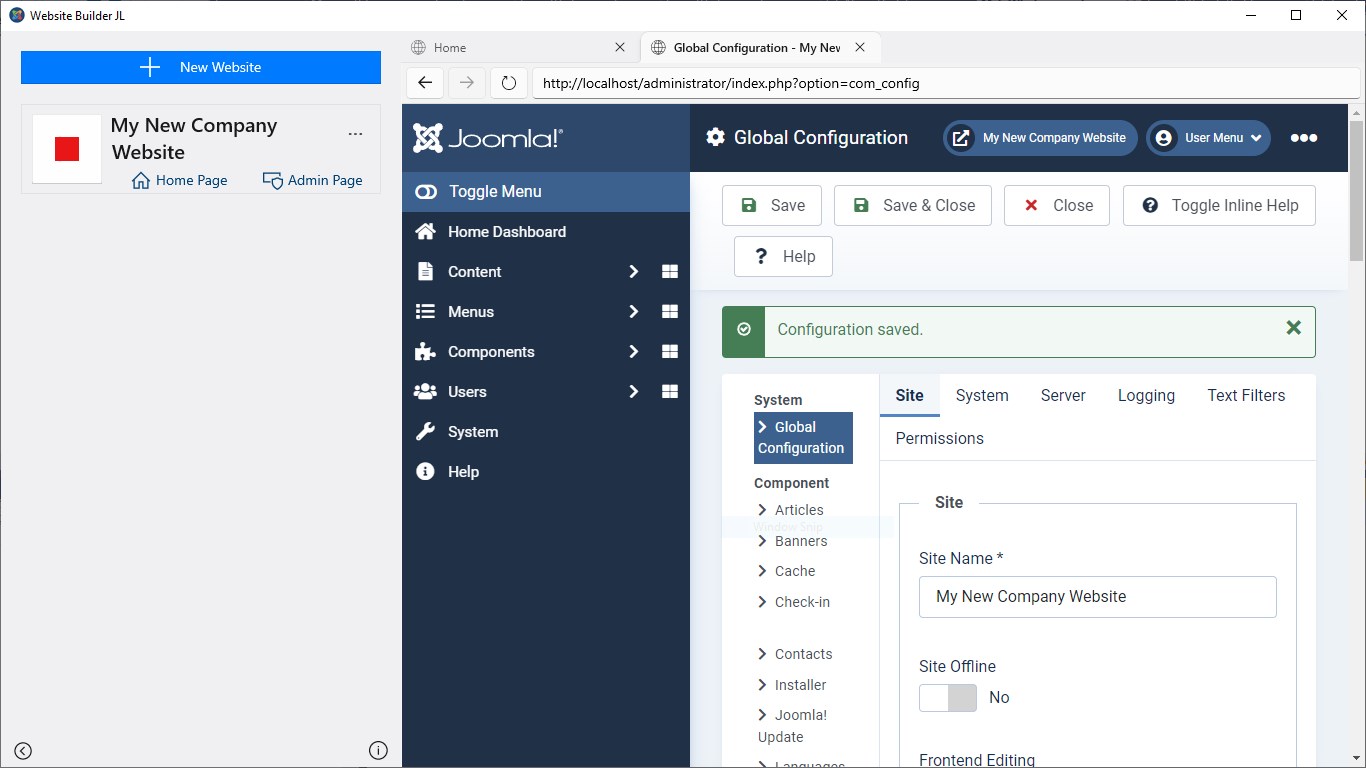Open Cache component configuration

tap(795, 571)
